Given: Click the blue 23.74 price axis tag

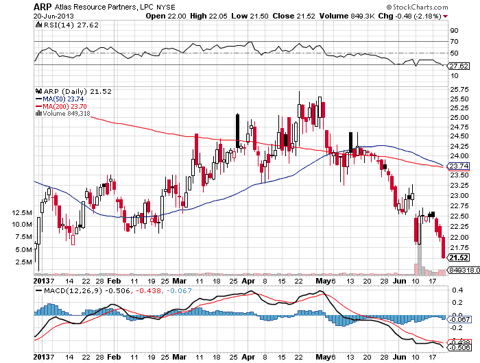Looking at the screenshot, I should 459,166.
